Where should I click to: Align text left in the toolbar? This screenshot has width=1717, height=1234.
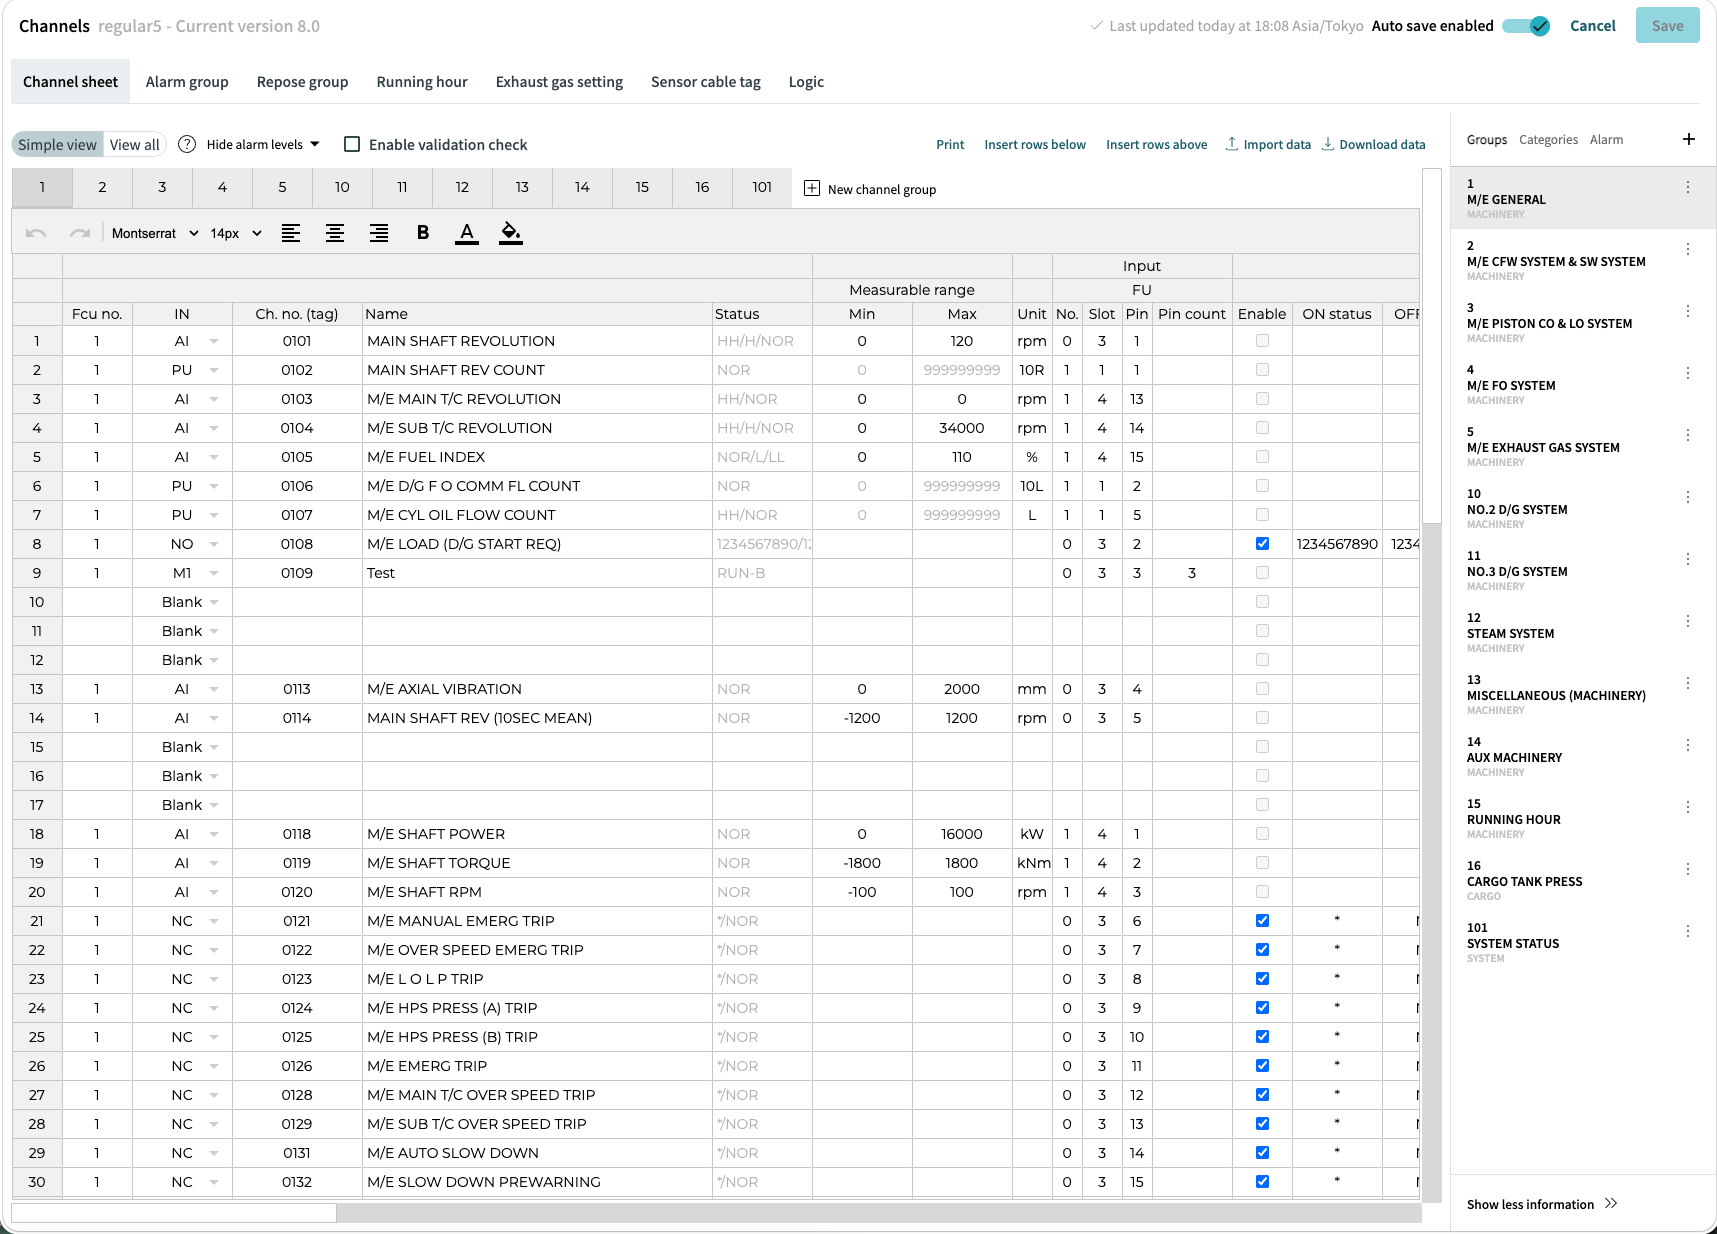[x=291, y=233]
